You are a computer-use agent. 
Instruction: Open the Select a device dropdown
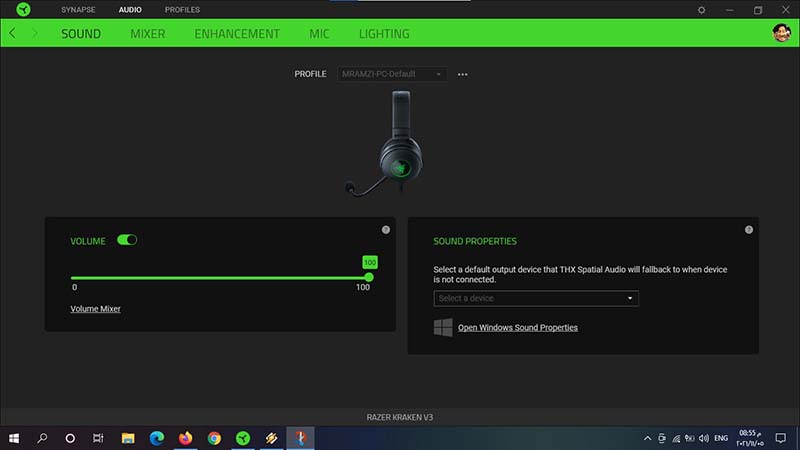[536, 298]
